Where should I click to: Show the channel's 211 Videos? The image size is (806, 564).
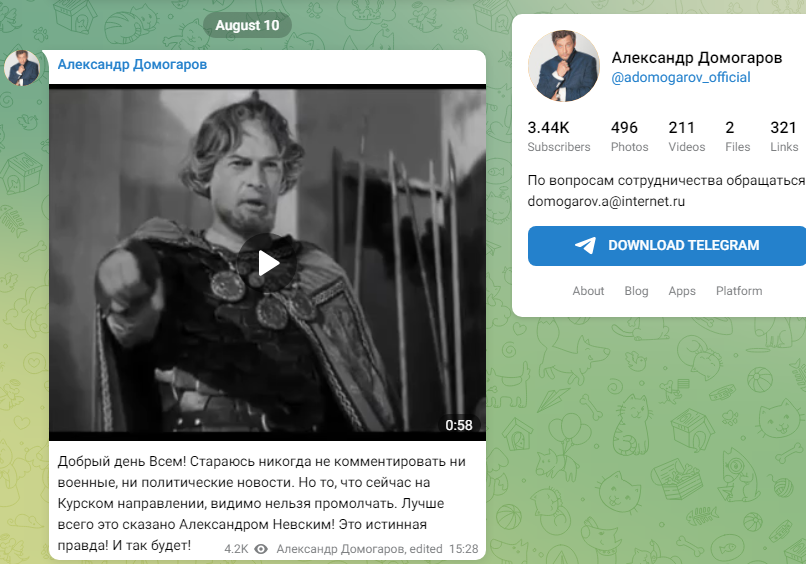[686, 136]
